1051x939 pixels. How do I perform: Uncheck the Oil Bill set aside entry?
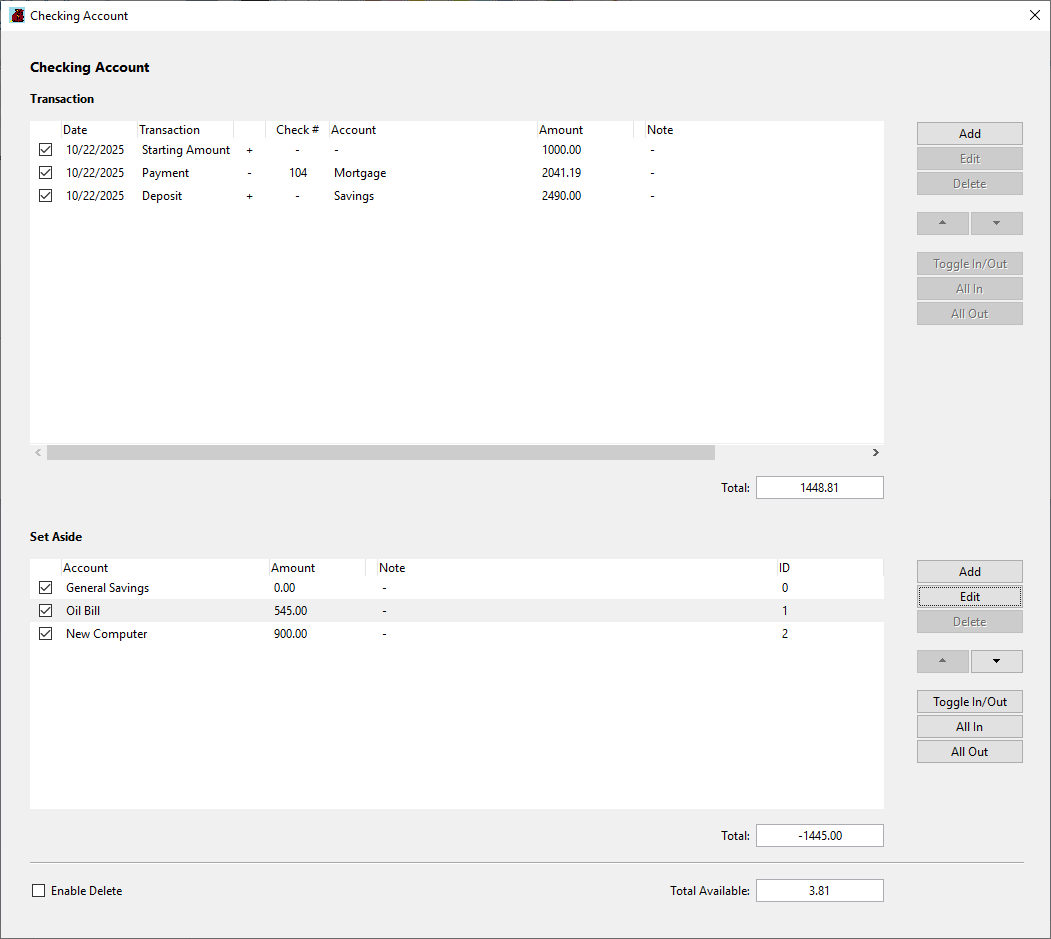(x=45, y=610)
